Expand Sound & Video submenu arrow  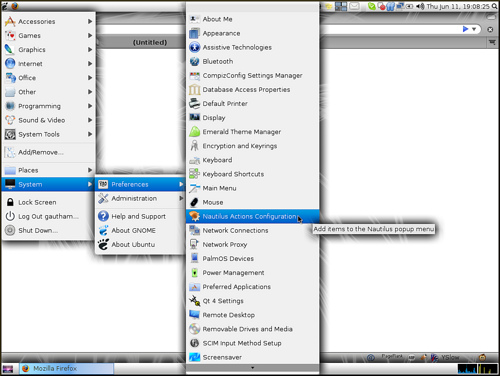90,120
